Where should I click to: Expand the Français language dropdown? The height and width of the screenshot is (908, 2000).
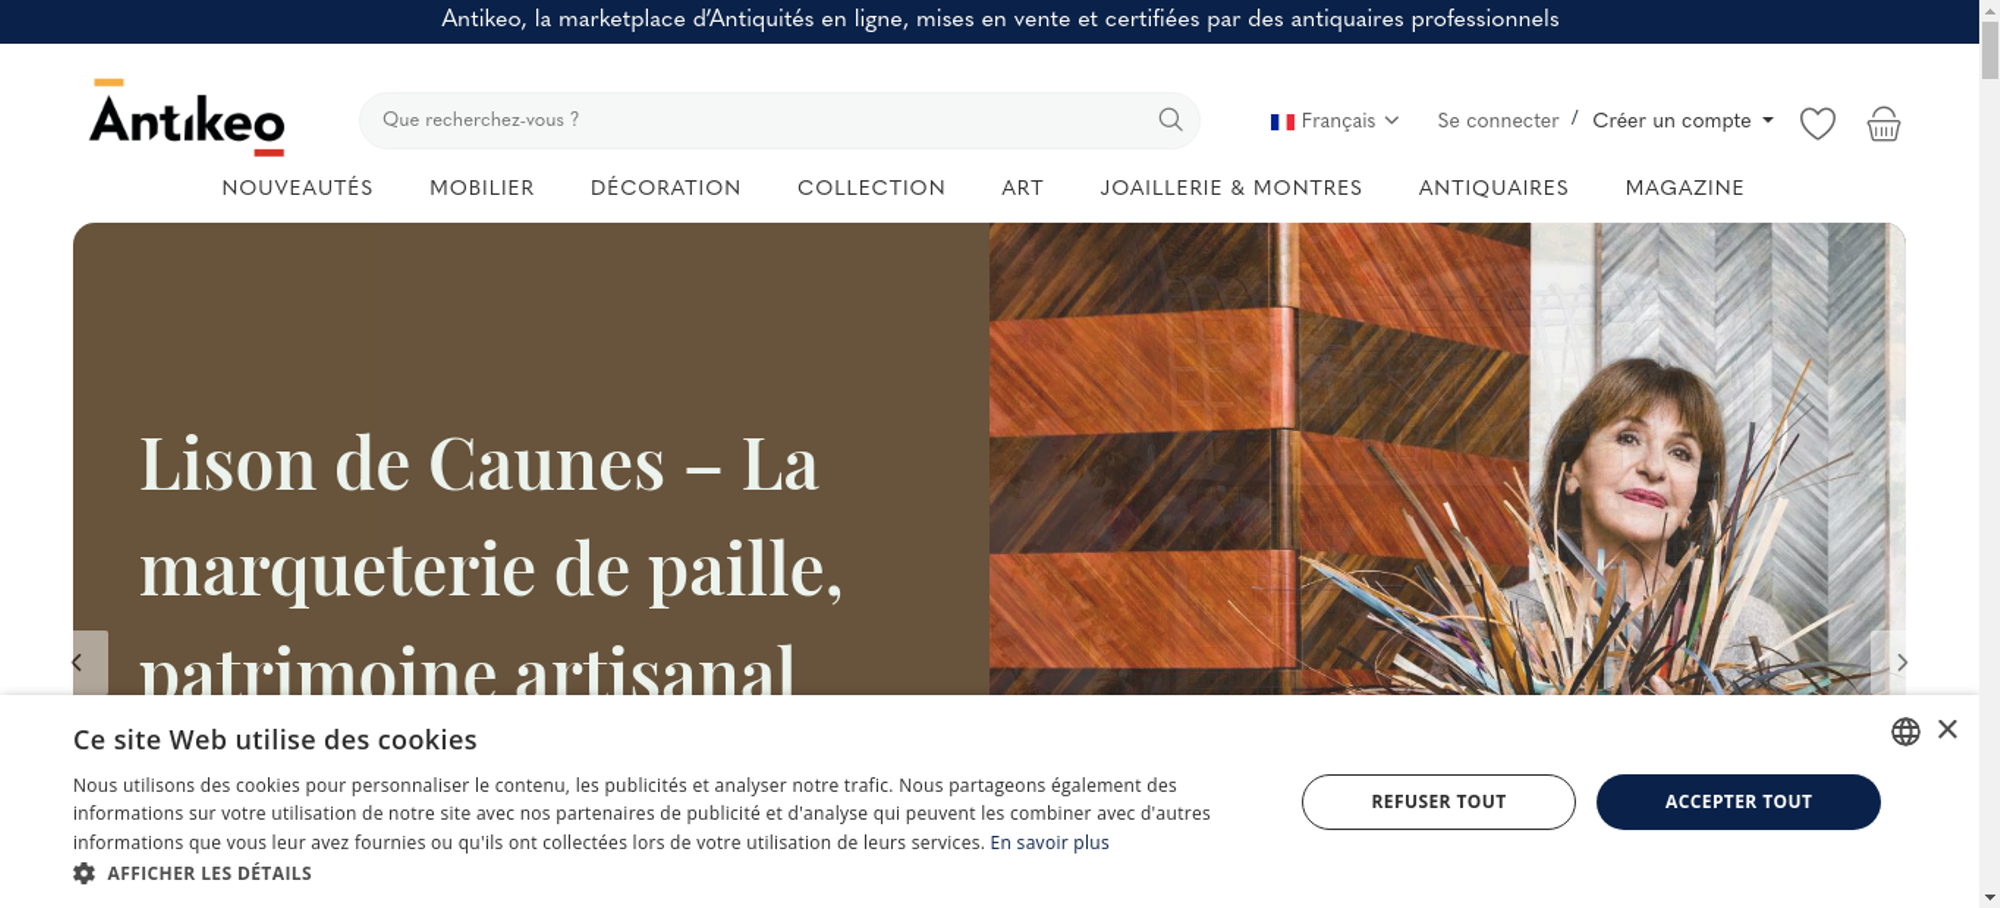point(1335,121)
